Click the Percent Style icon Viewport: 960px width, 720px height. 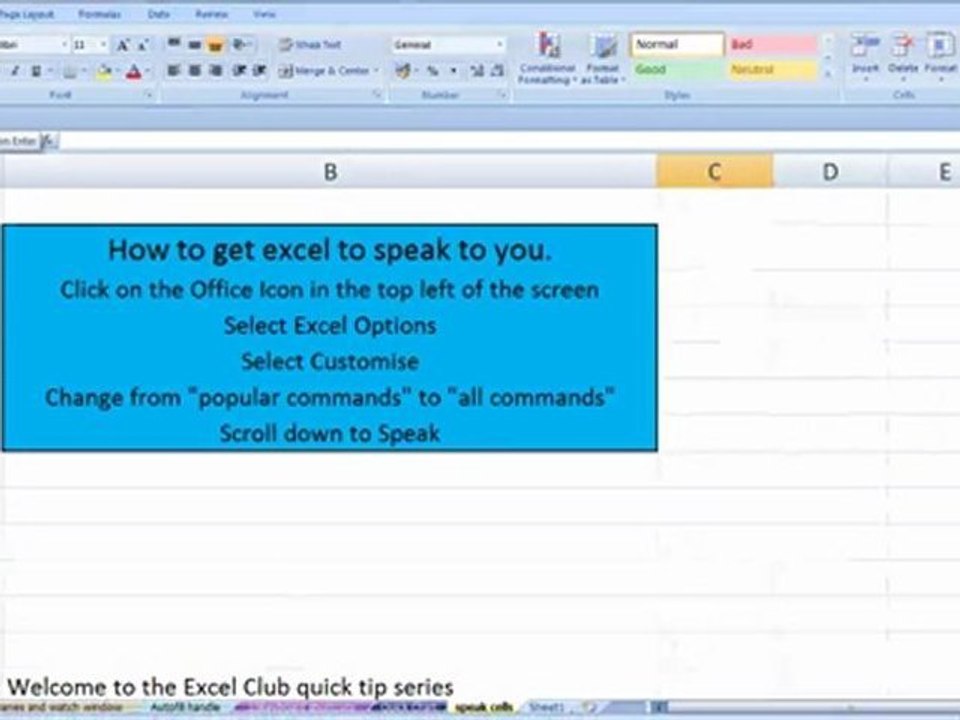coord(432,71)
